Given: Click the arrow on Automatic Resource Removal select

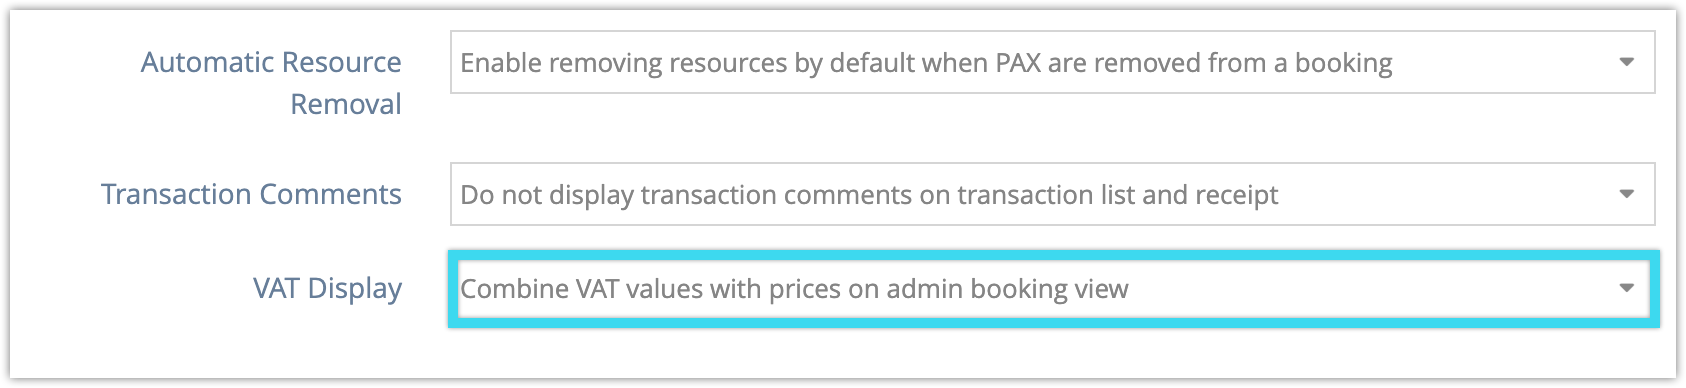Looking at the screenshot, I should (x=1626, y=62).
